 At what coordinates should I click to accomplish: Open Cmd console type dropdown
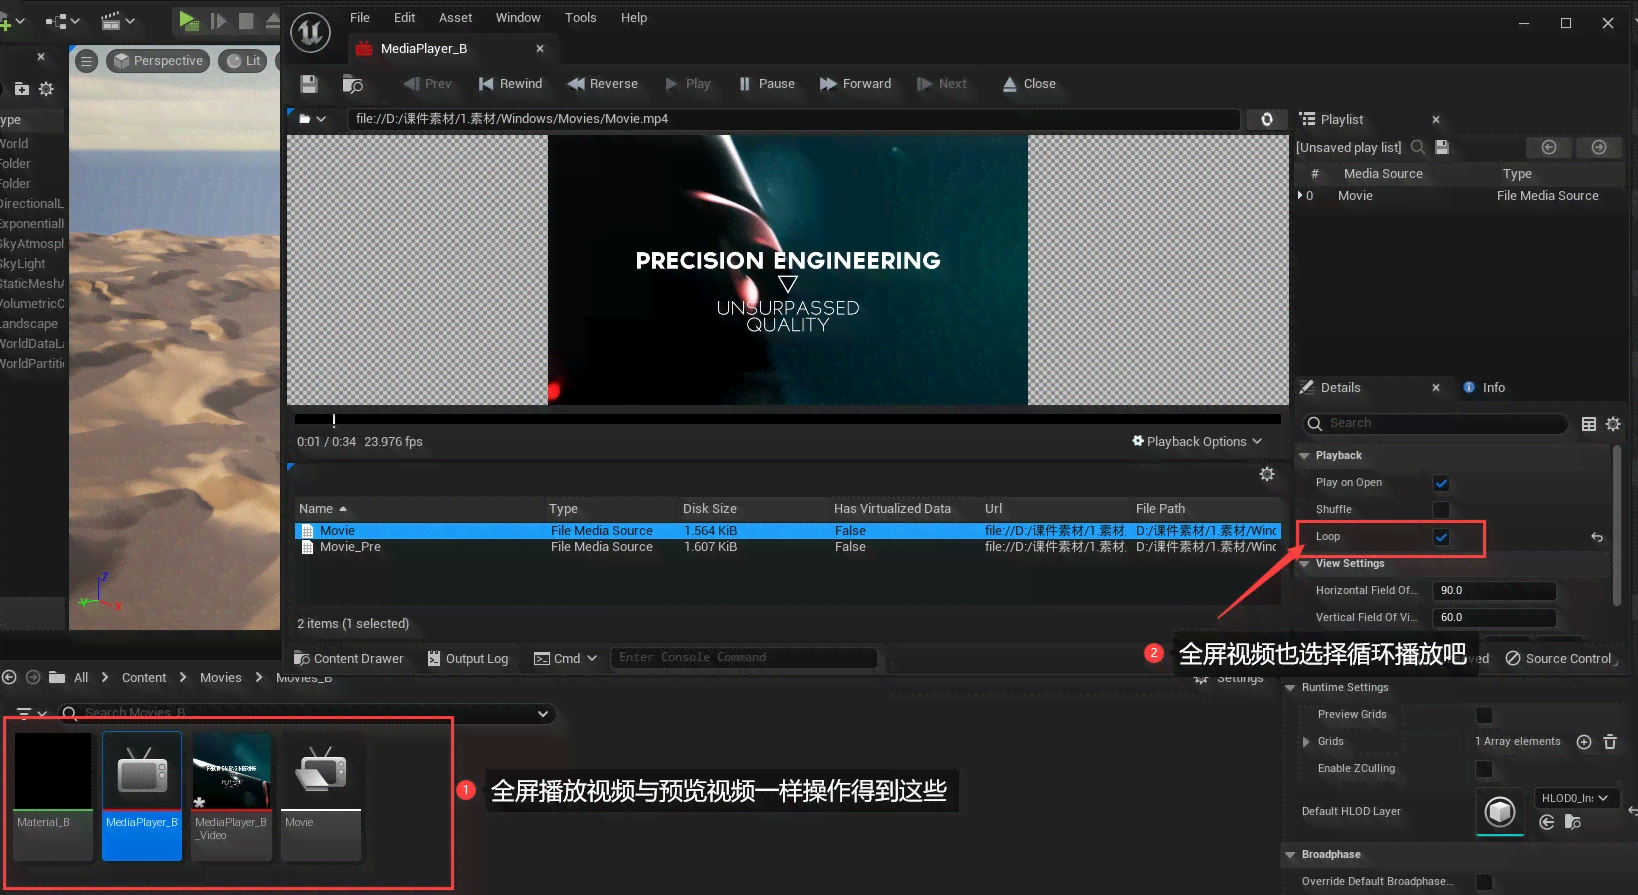pyautogui.click(x=565, y=659)
